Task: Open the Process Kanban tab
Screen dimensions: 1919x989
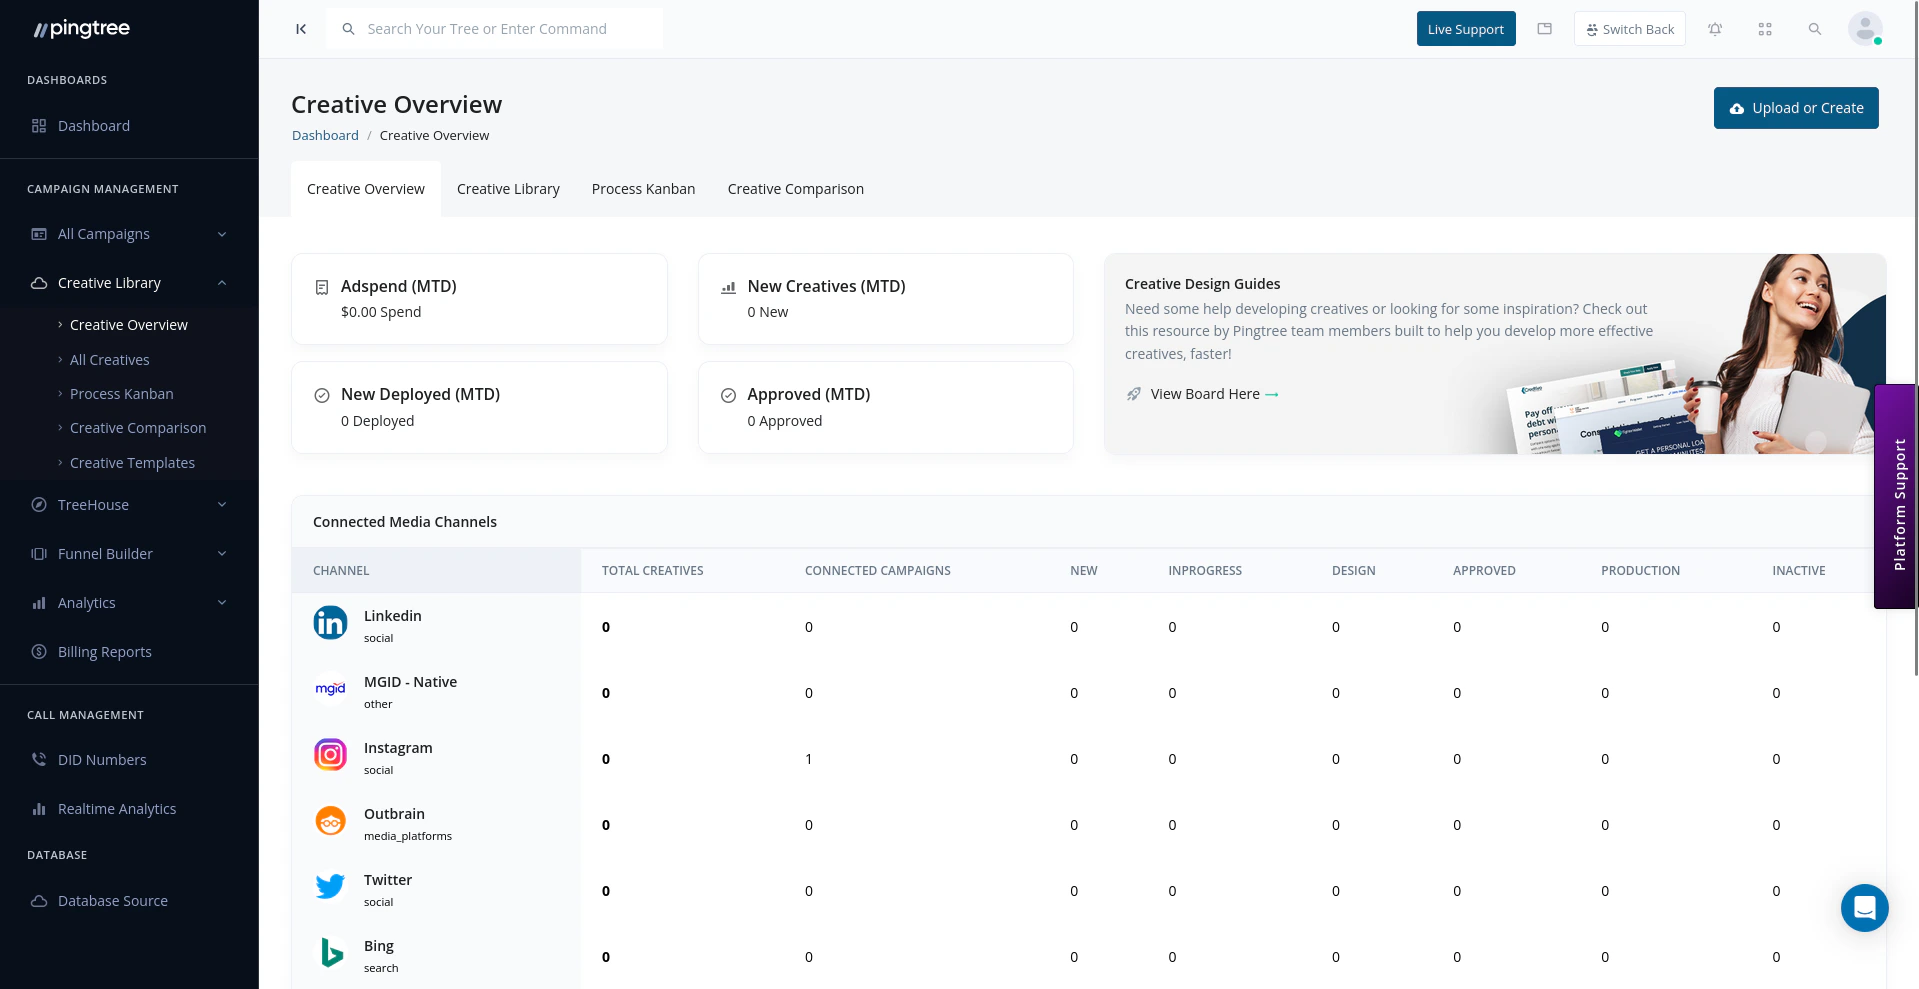Action: point(643,188)
